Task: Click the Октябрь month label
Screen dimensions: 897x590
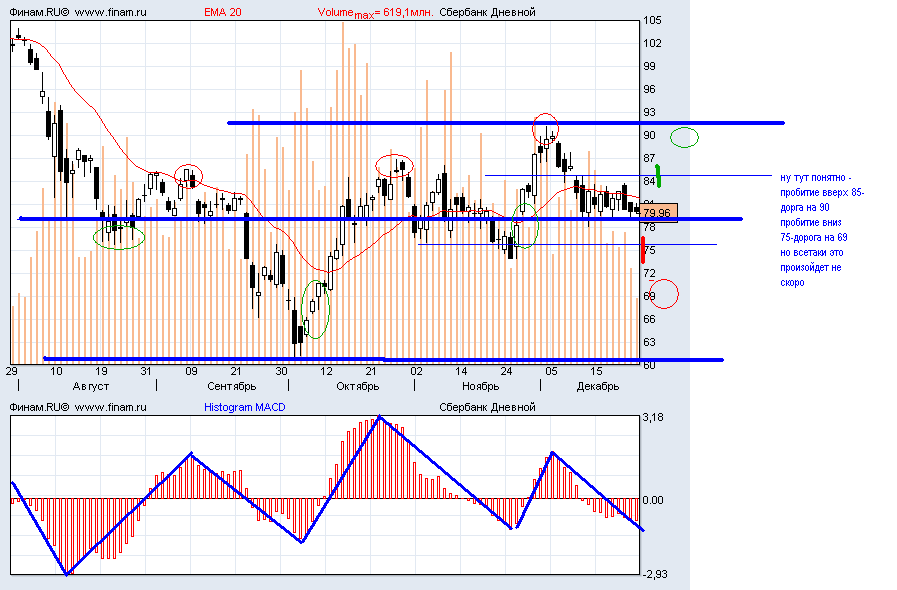Action: (x=358, y=386)
